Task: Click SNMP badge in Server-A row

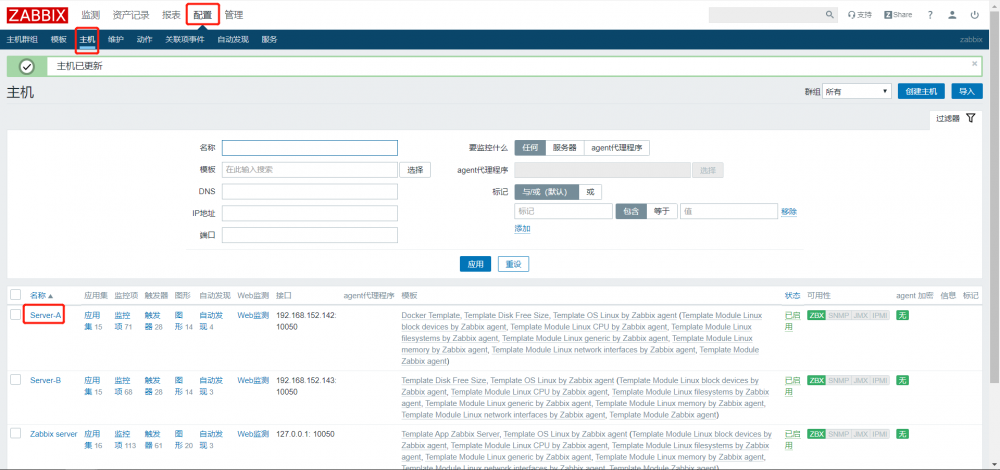Action: tap(839, 315)
